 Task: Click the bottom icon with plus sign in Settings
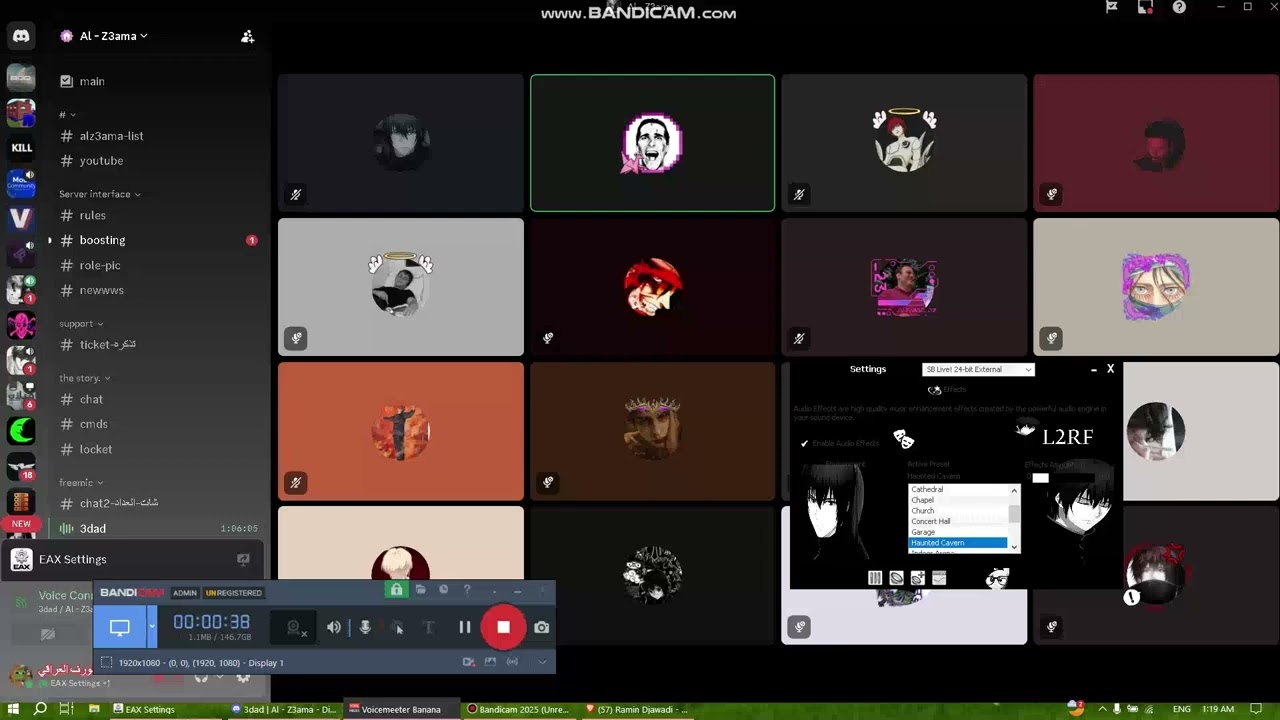pos(917,578)
